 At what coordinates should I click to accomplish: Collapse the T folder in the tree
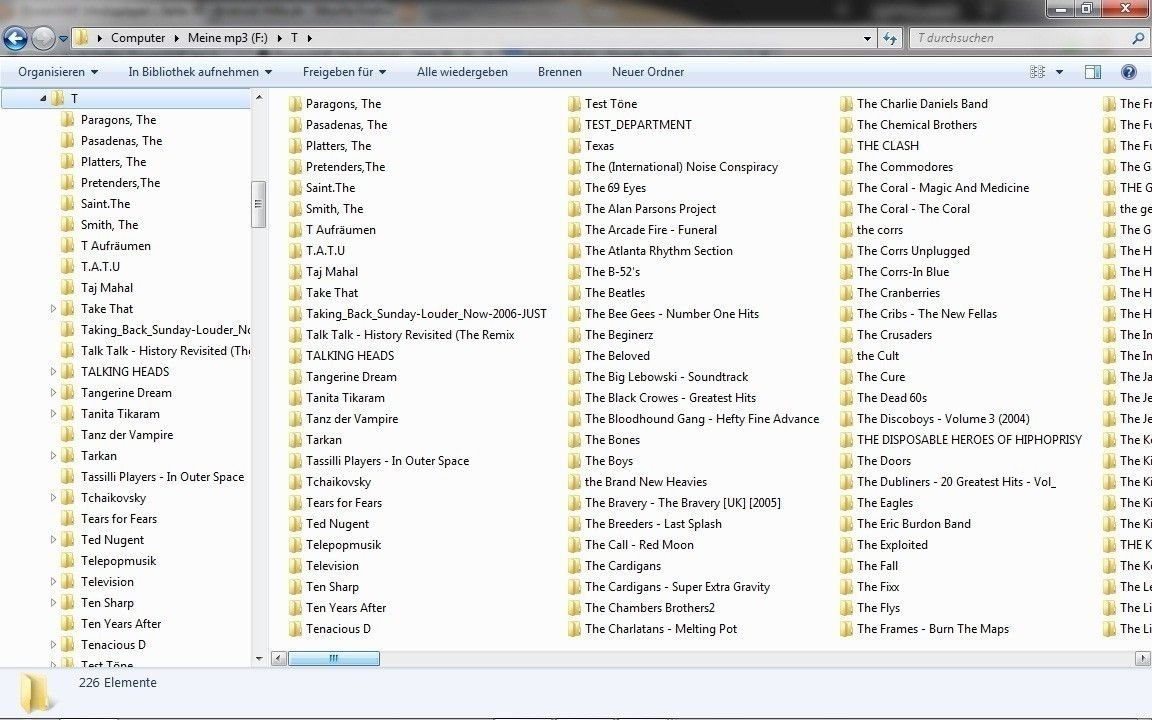43,98
